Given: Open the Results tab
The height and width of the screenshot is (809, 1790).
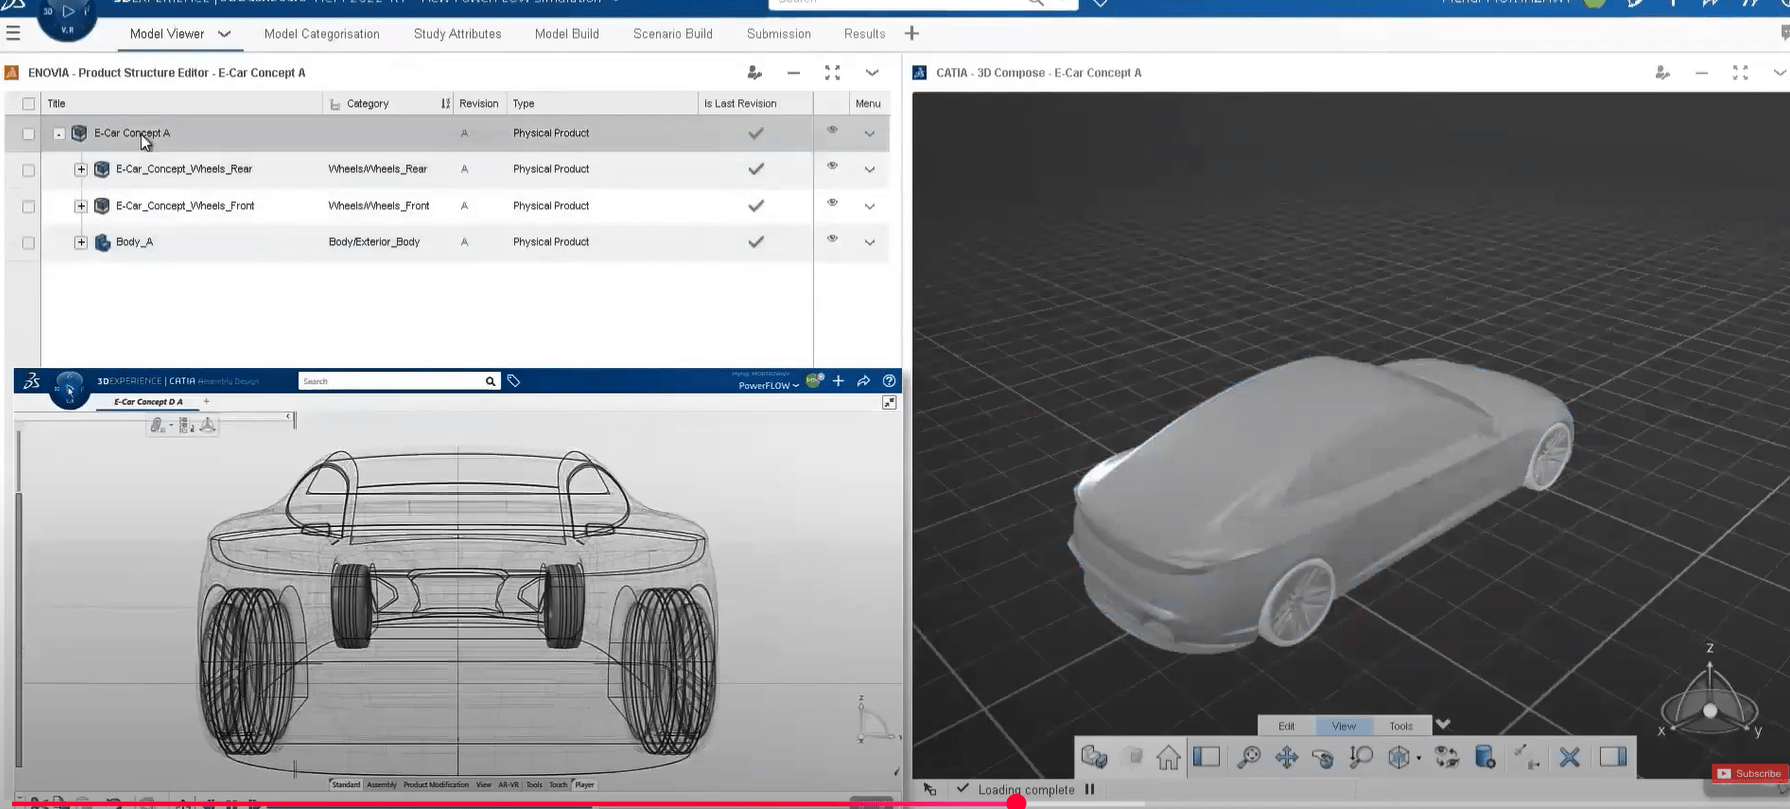Looking at the screenshot, I should [x=865, y=34].
